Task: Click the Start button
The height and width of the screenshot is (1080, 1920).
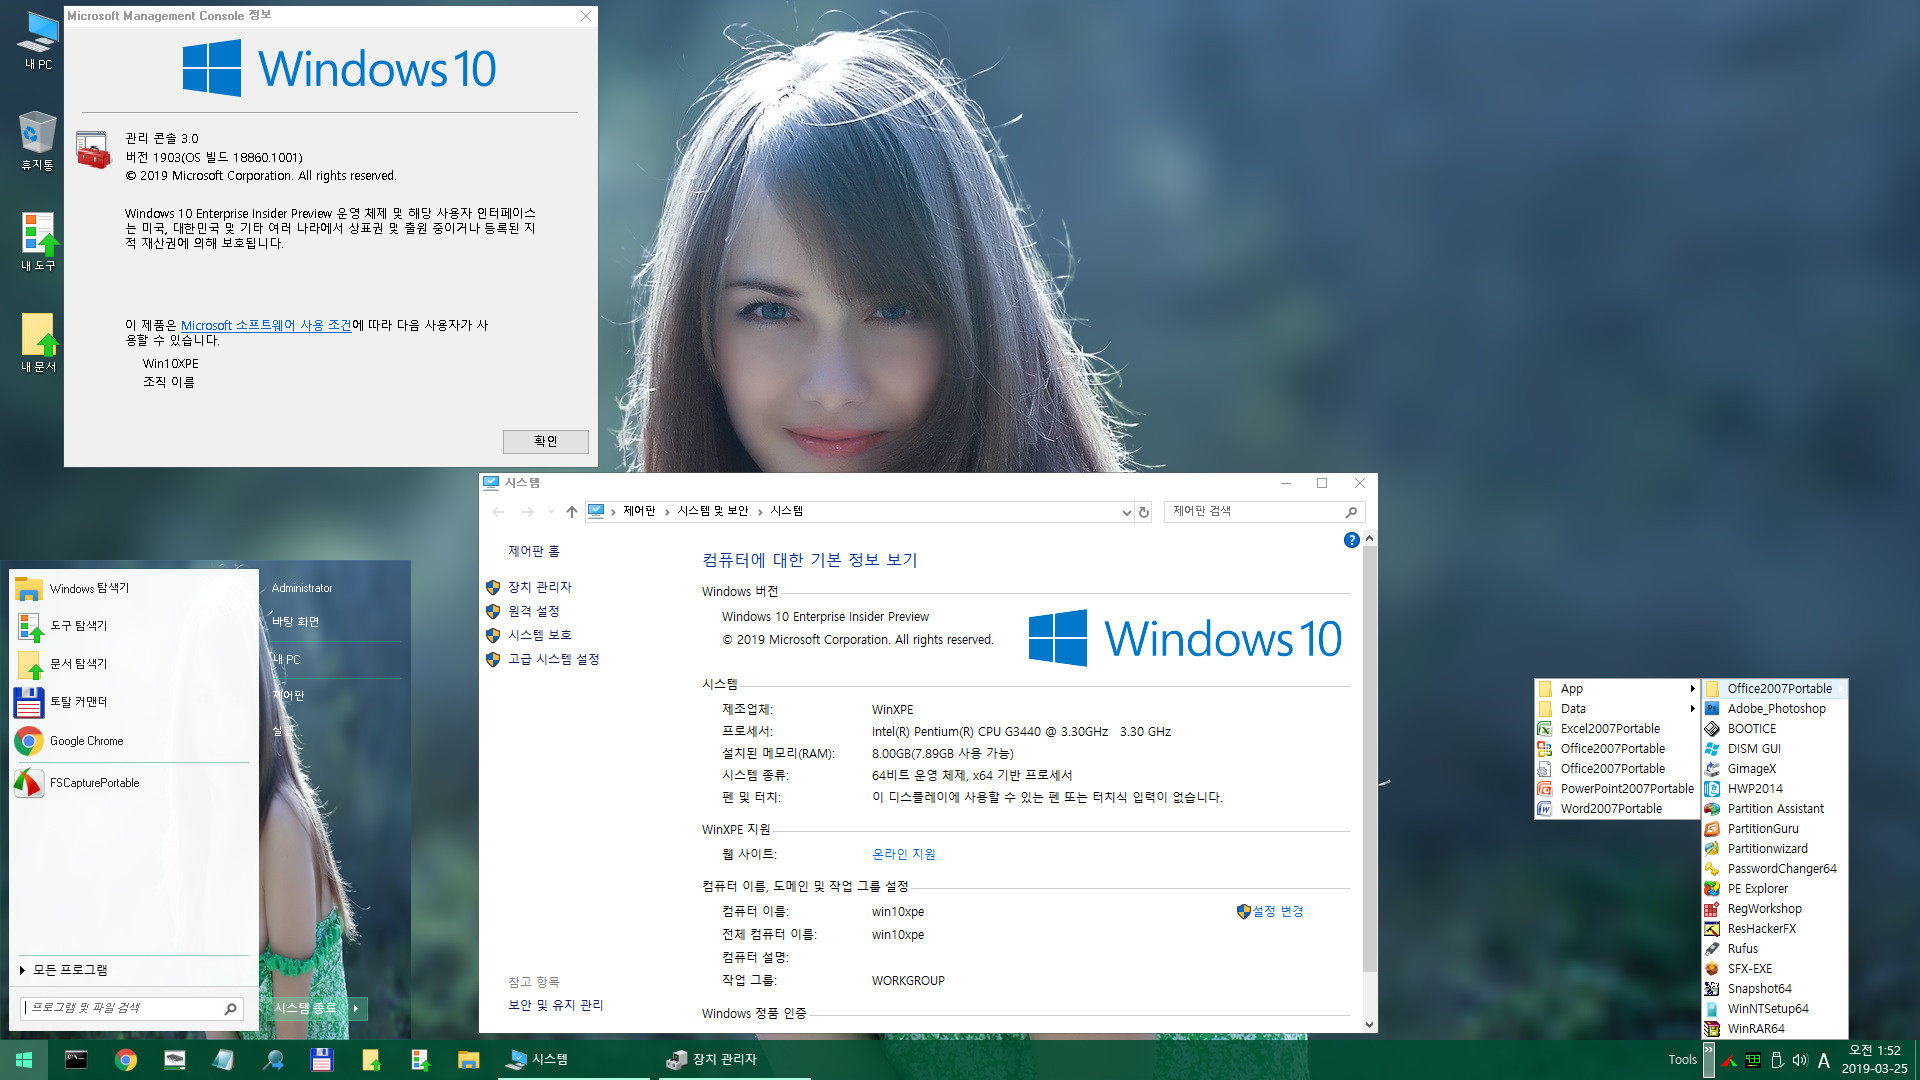Action: pyautogui.click(x=24, y=1060)
